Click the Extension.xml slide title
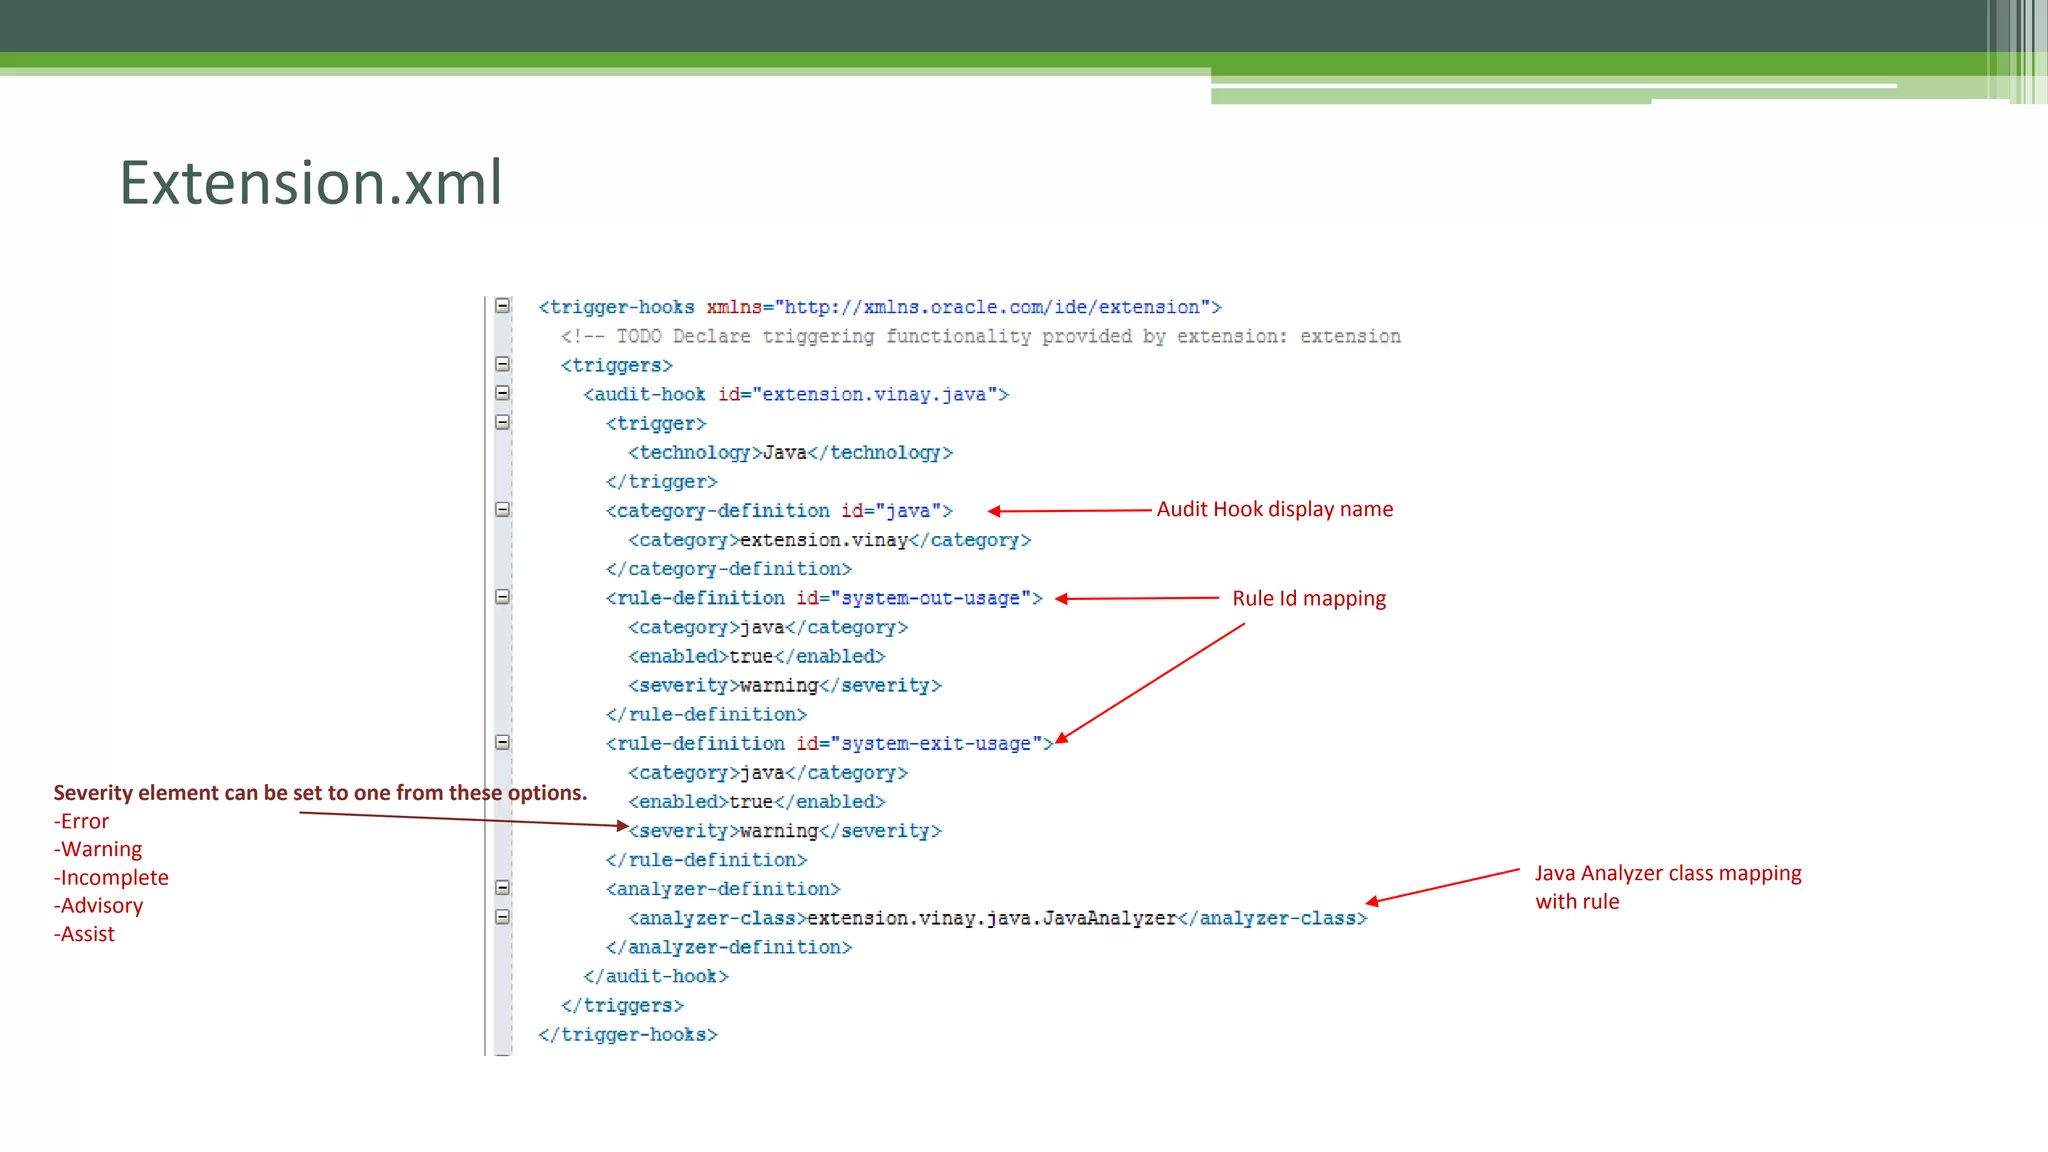The width and height of the screenshot is (2048, 1152). click(x=311, y=183)
